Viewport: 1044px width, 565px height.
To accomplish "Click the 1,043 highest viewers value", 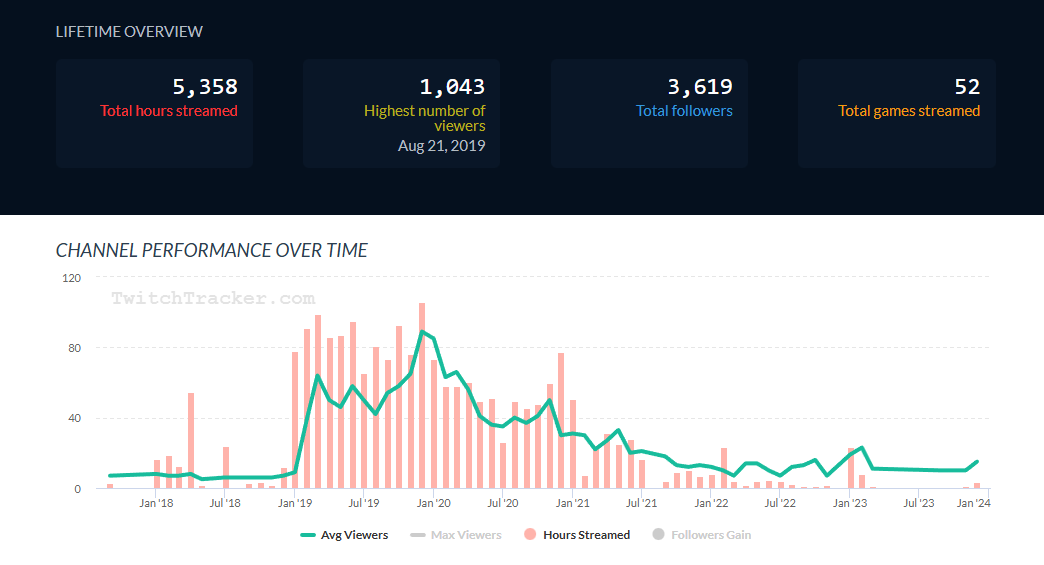I will point(452,87).
